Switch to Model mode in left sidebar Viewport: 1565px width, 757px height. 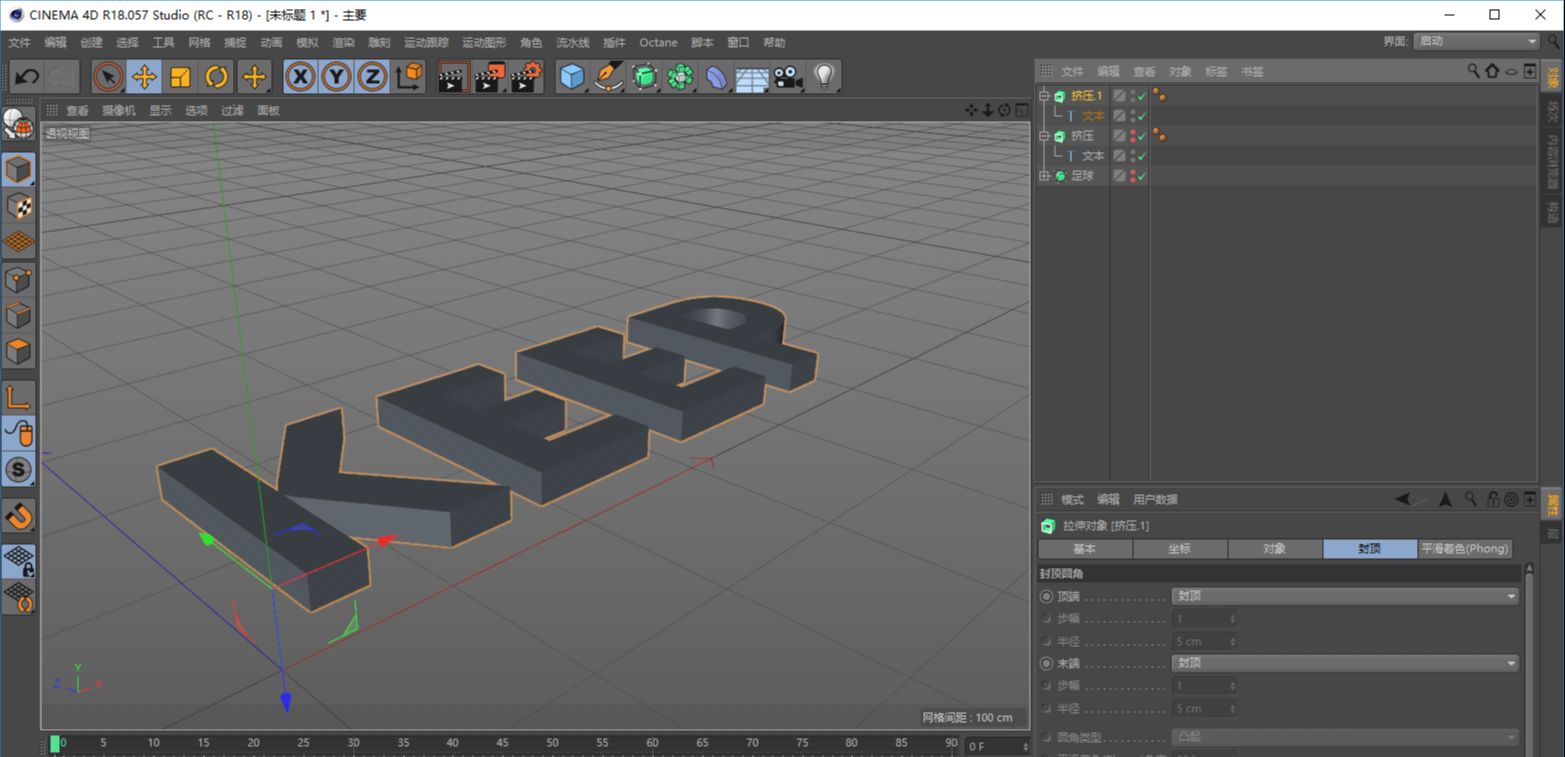18,170
